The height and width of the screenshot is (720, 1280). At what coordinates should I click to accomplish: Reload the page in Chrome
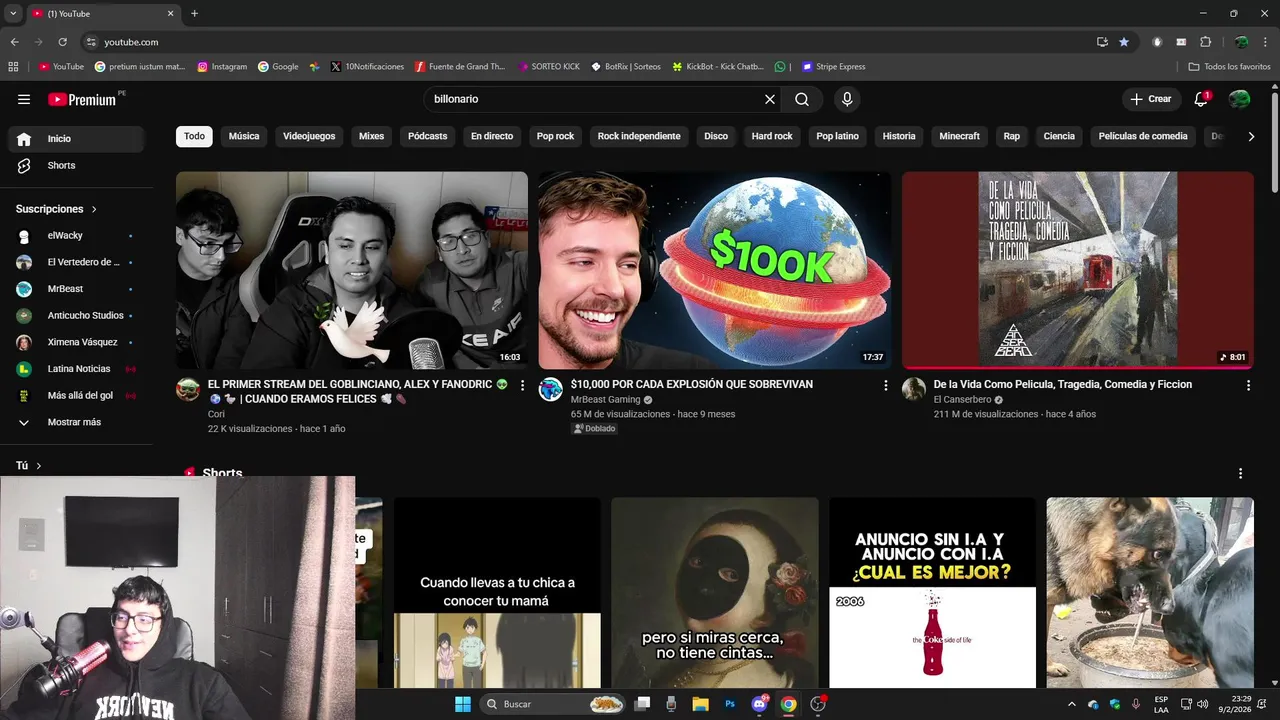pos(62,42)
